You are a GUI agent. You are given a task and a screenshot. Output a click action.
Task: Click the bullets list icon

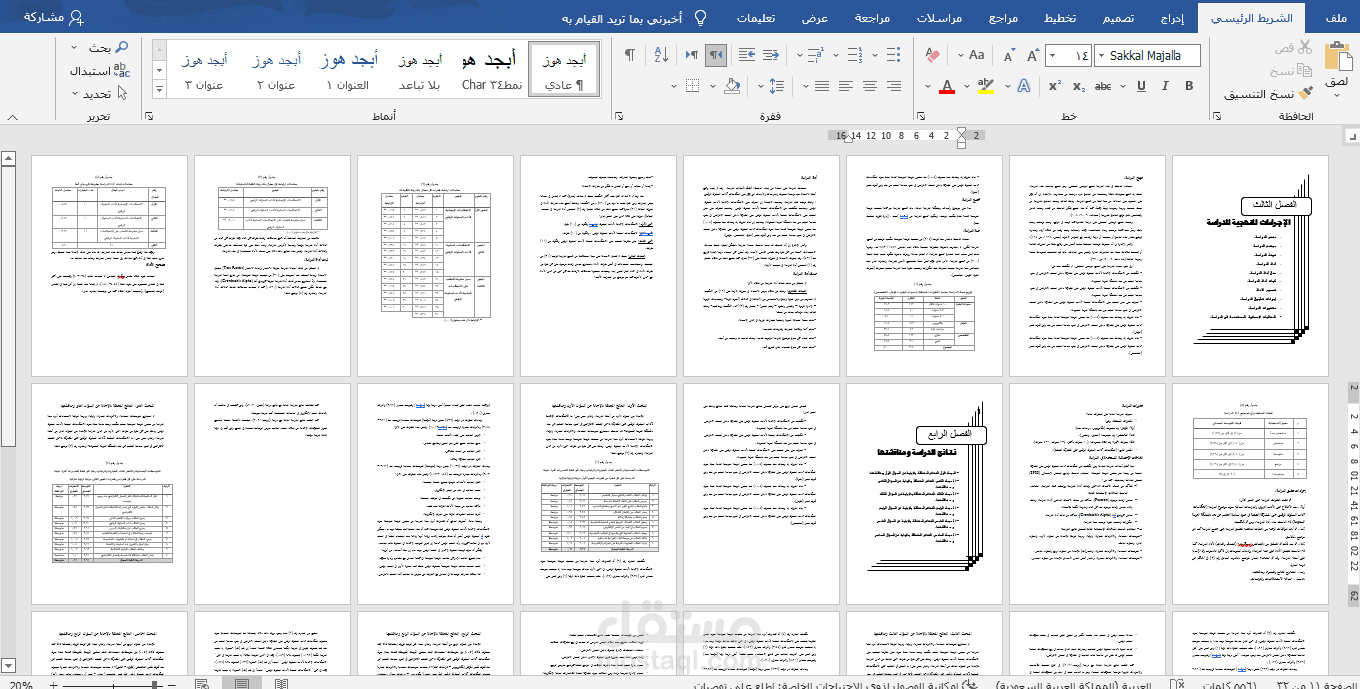[x=893, y=55]
